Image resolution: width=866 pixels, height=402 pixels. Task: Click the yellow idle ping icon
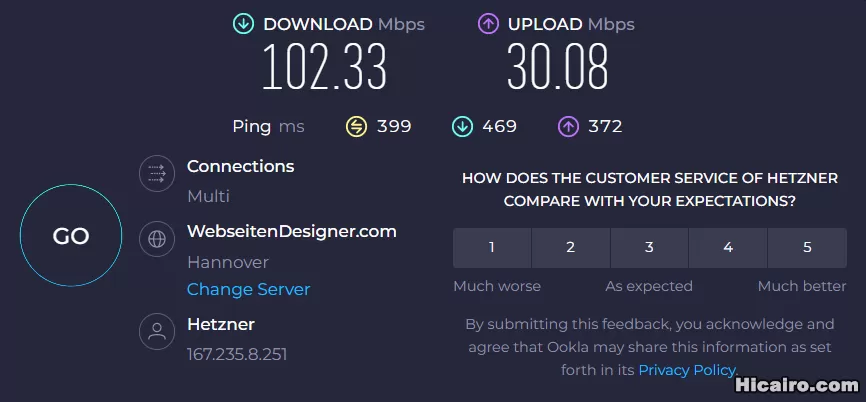(357, 126)
